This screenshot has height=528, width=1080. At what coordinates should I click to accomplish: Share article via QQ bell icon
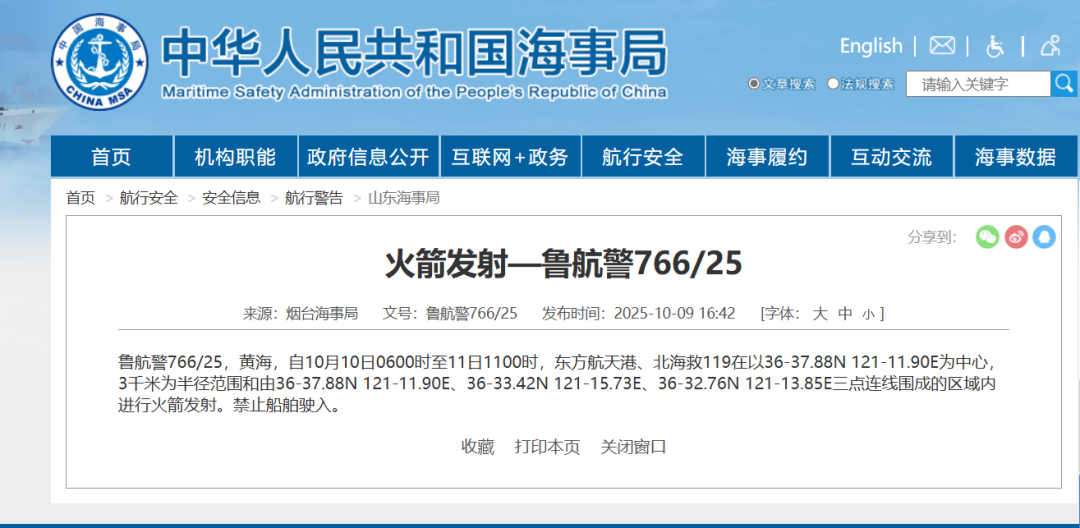click(x=1044, y=237)
